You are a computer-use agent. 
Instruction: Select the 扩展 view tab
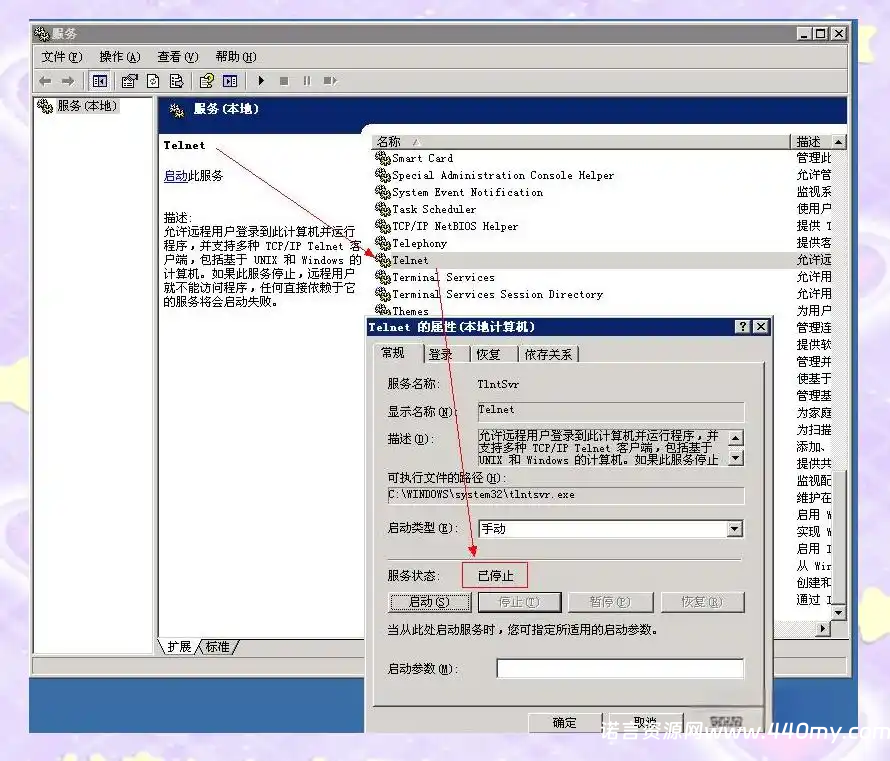pos(179,647)
